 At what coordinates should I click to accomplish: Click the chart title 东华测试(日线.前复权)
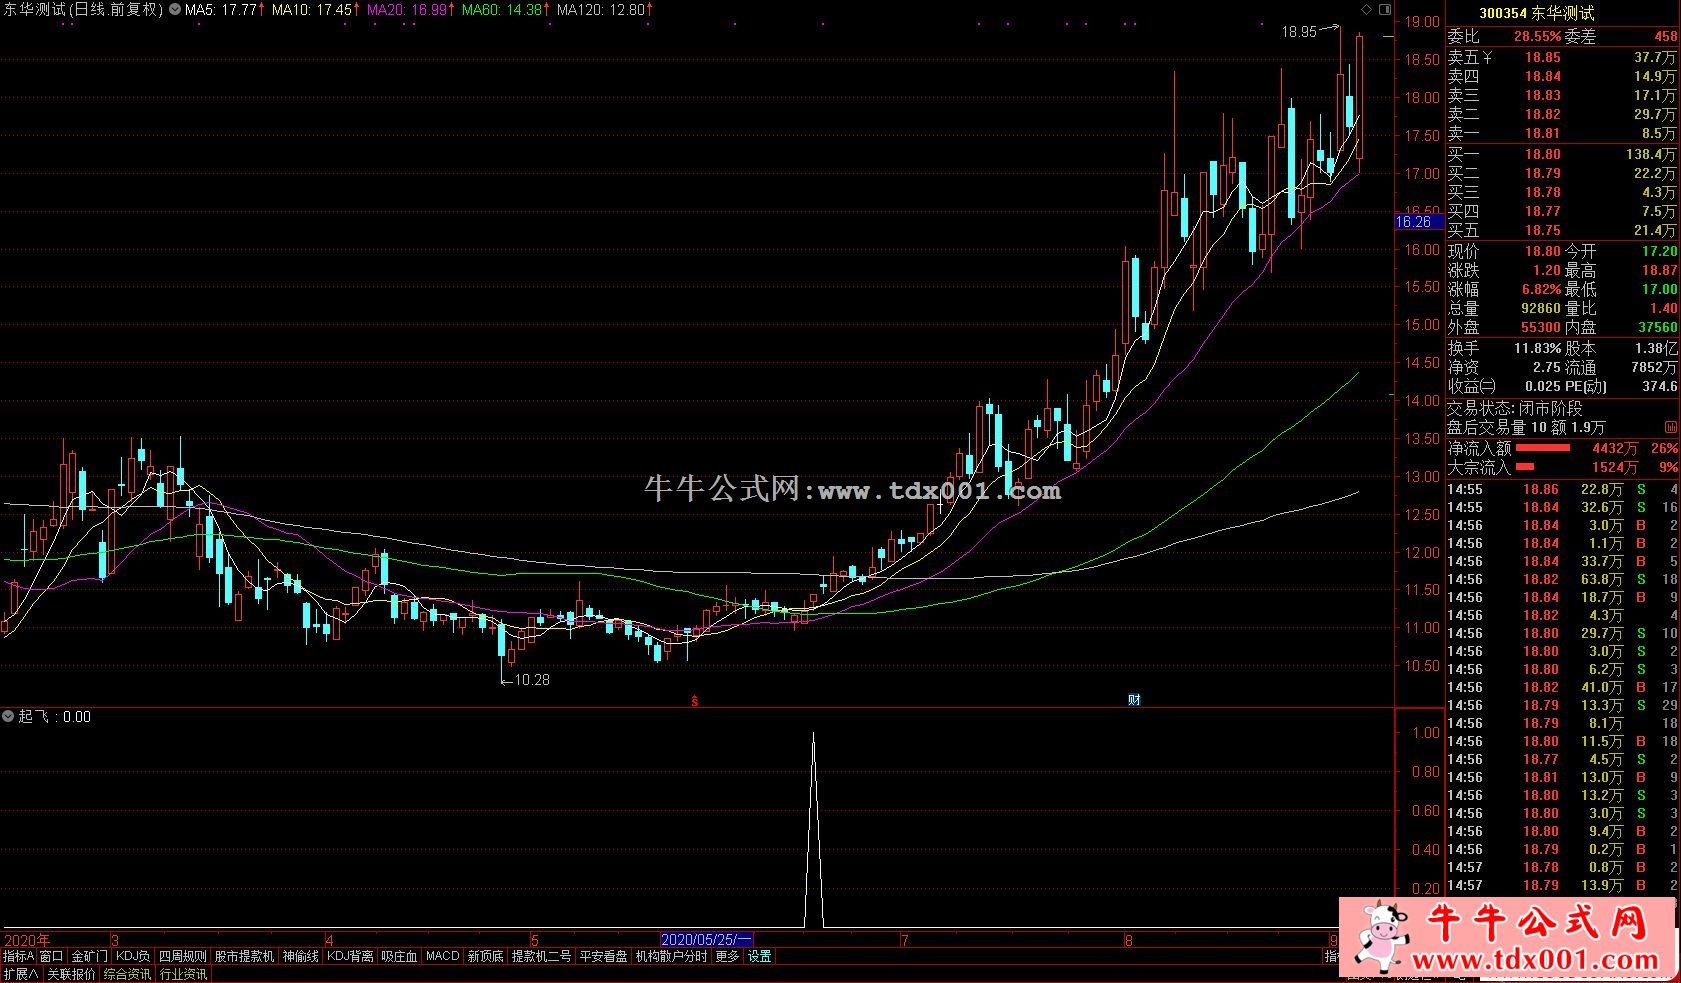click(82, 10)
